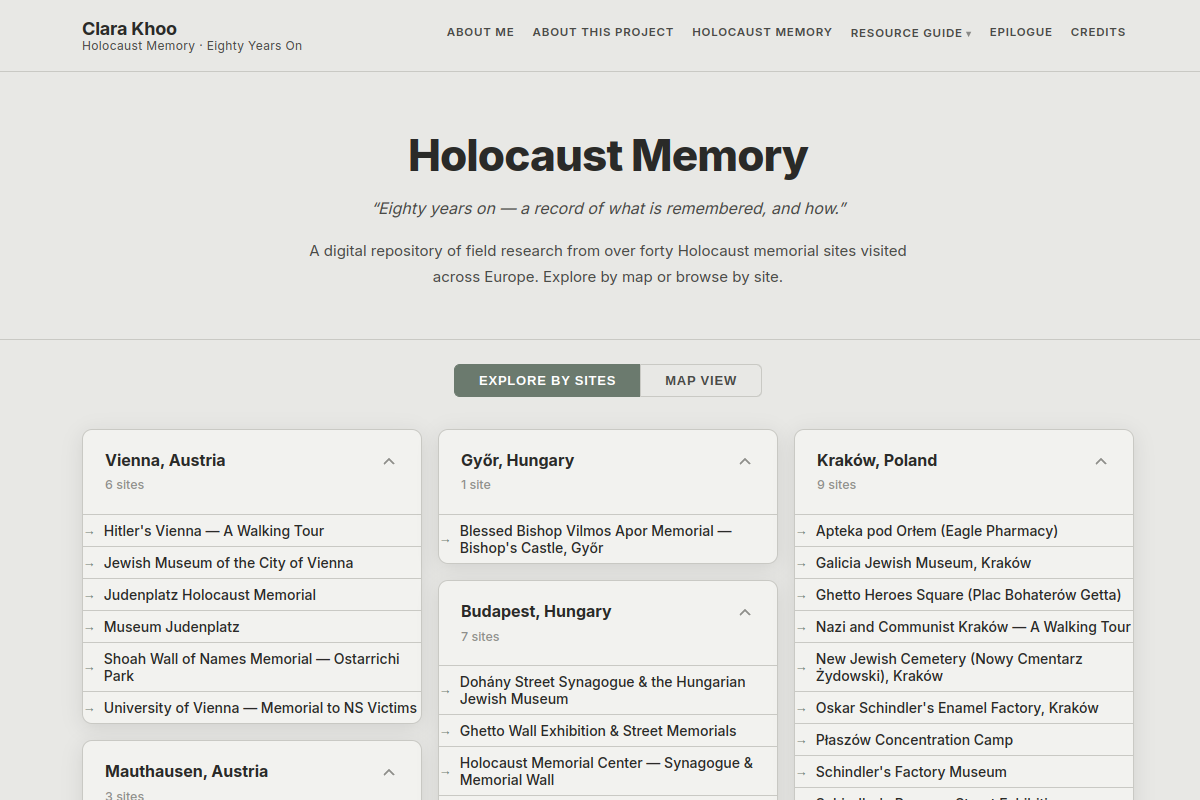Open Oskar Schindler's Enamel Factory entry
This screenshot has height=800, width=1200.
[x=964, y=708]
